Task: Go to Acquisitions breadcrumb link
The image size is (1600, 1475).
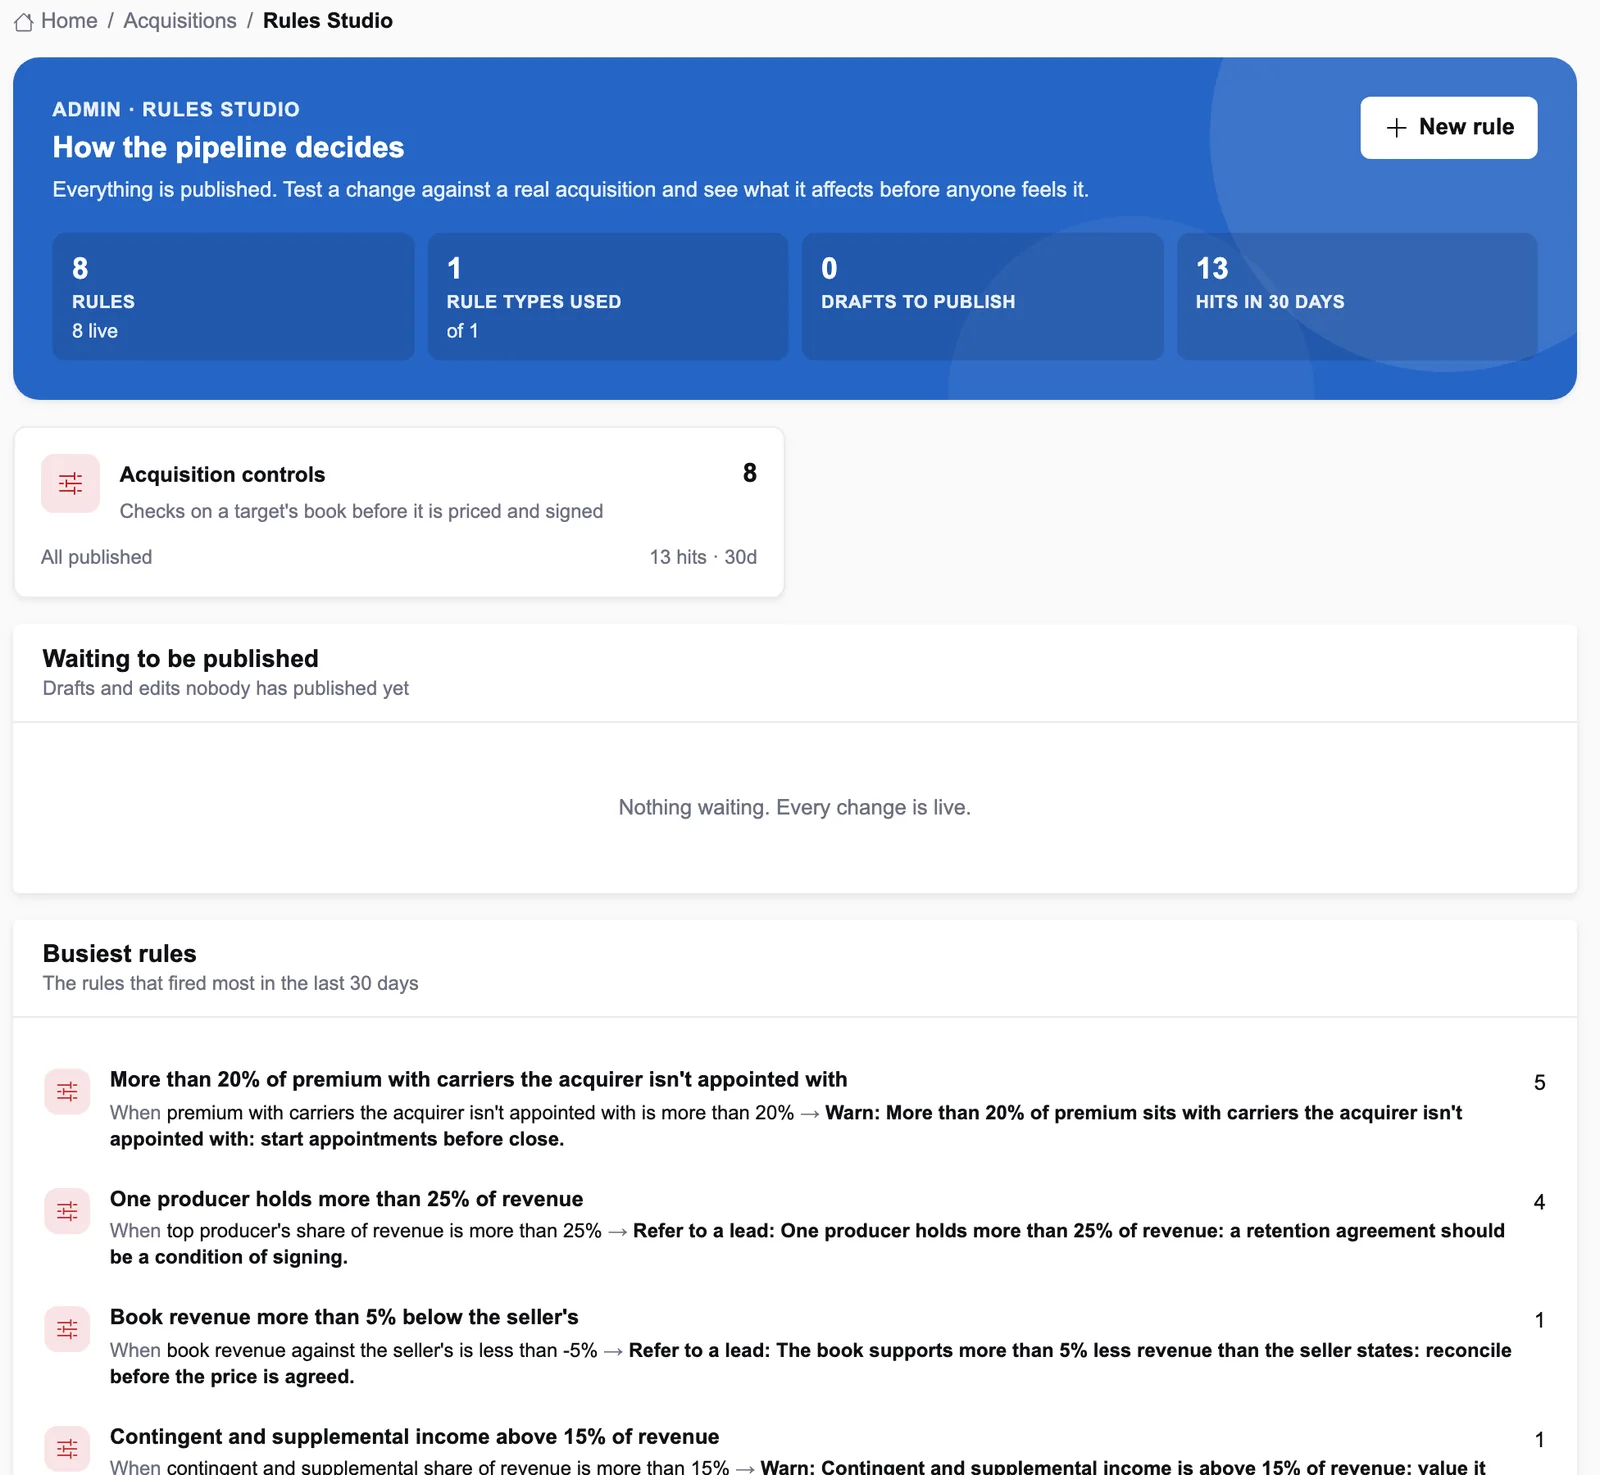Action: (180, 21)
